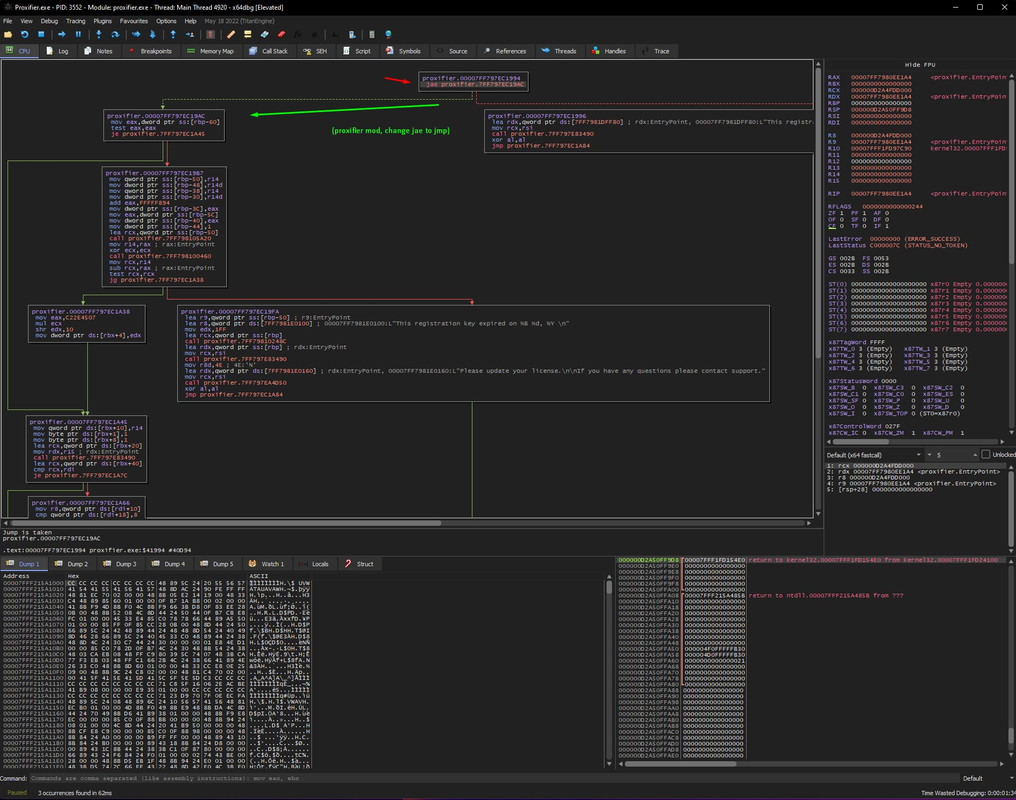Viewport: 1016px width, 800px height.
Task: Click the Pause execution icon
Action: click(x=78, y=34)
